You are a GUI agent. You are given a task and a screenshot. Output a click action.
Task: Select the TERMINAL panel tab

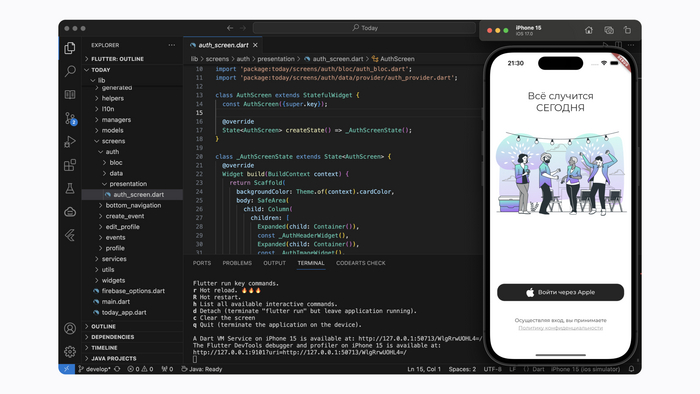(x=311, y=263)
